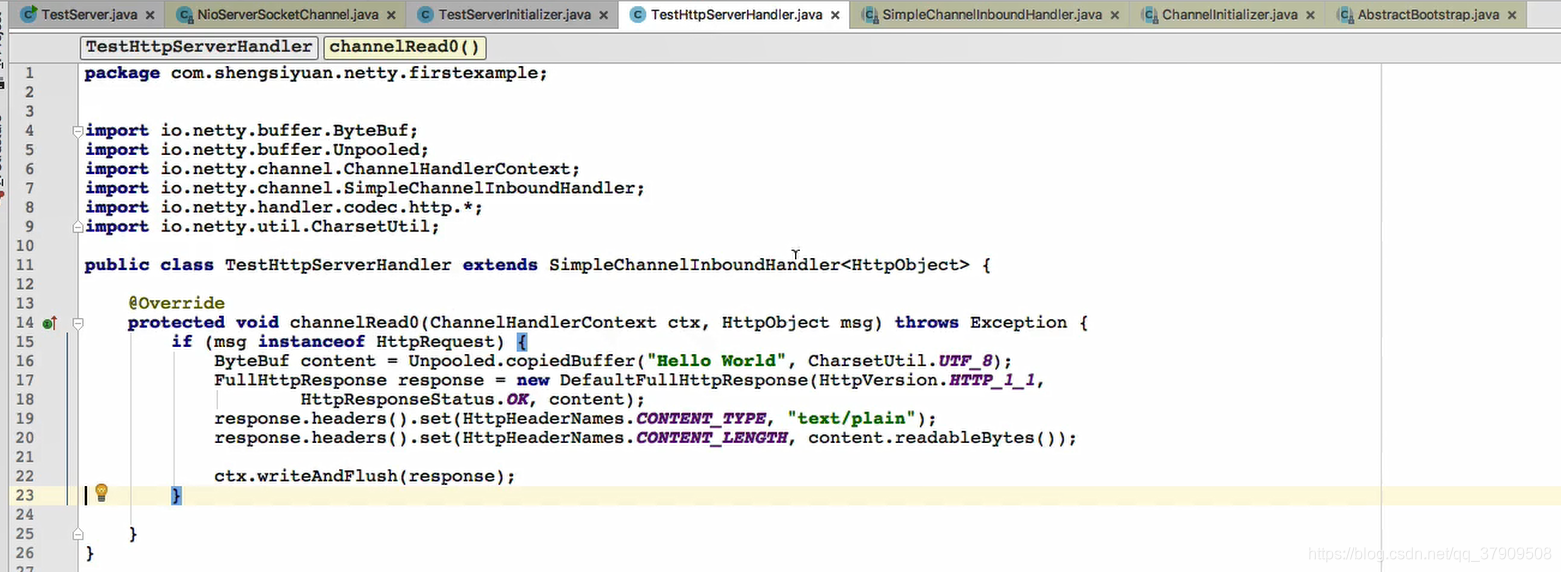Click ctx.writeAndFlush(response) statement
Viewport: 1561px width, 572px height.
[x=365, y=476]
